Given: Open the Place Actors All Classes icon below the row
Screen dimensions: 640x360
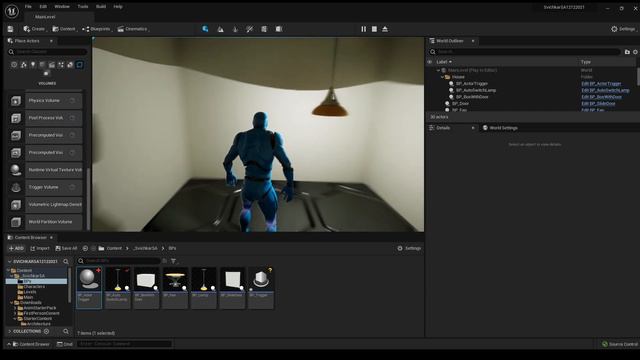Looking at the screenshot, I should tap(46, 73).
